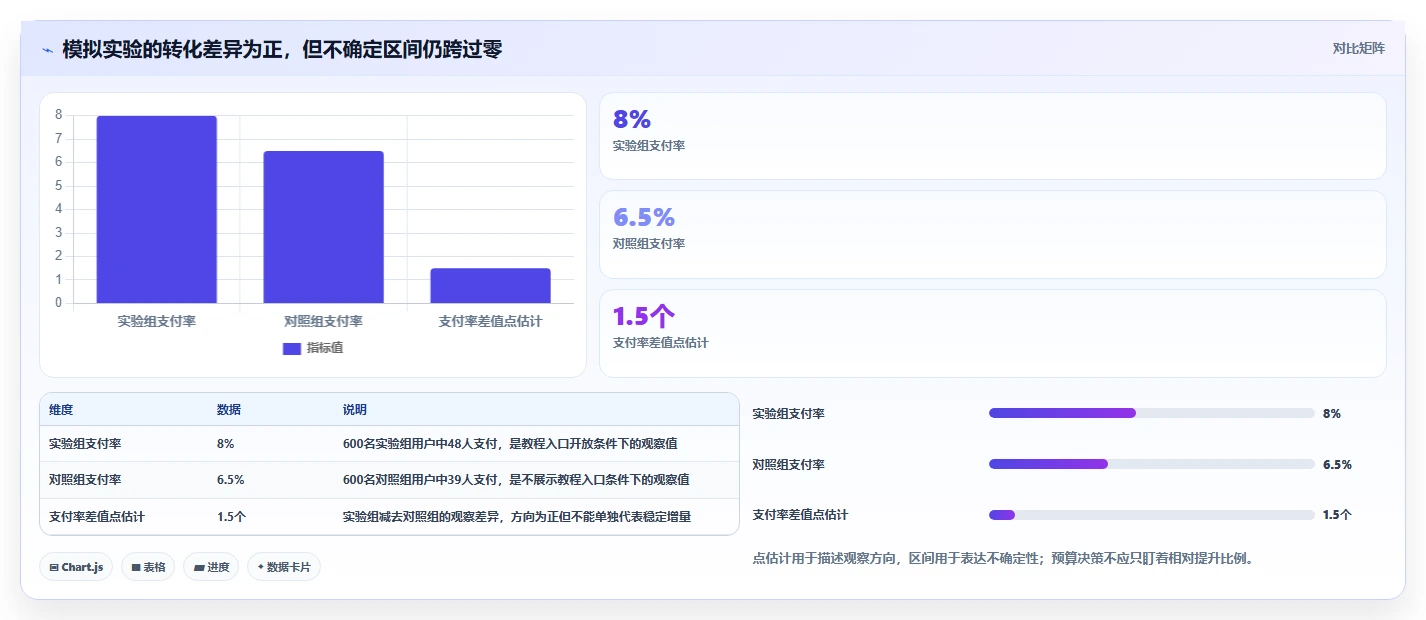1426x620 pixels.
Task: Click the 8% value beside progress bar
Action: [x=1331, y=413]
